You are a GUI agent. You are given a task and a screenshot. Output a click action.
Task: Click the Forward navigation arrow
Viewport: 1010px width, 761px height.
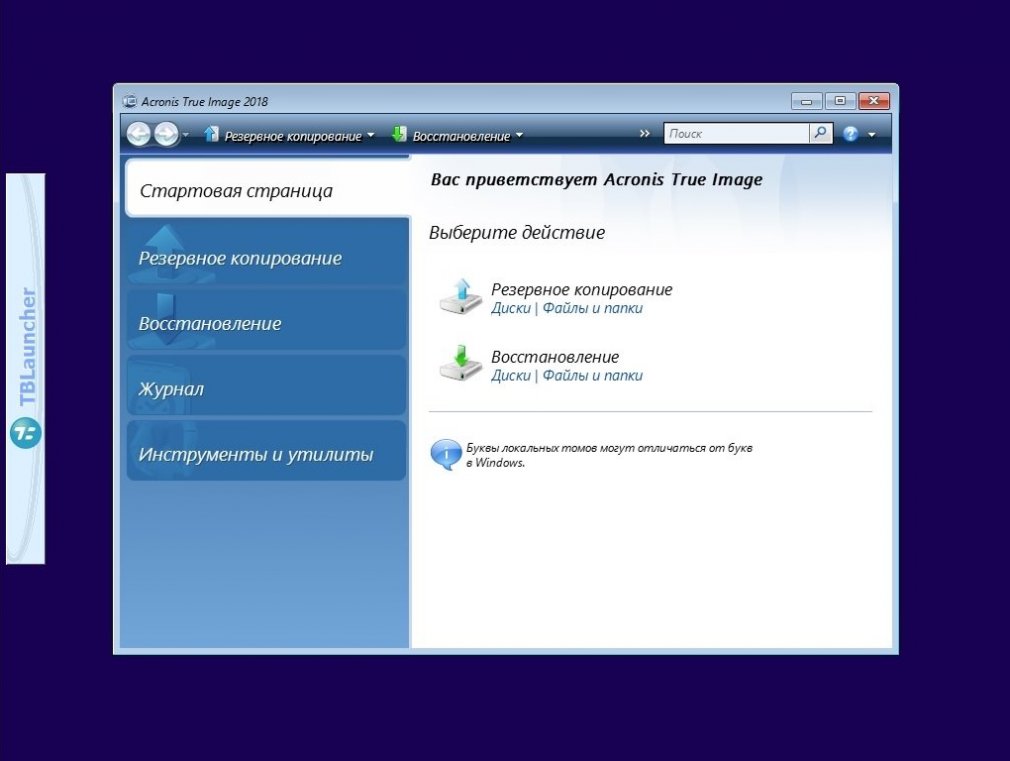166,134
